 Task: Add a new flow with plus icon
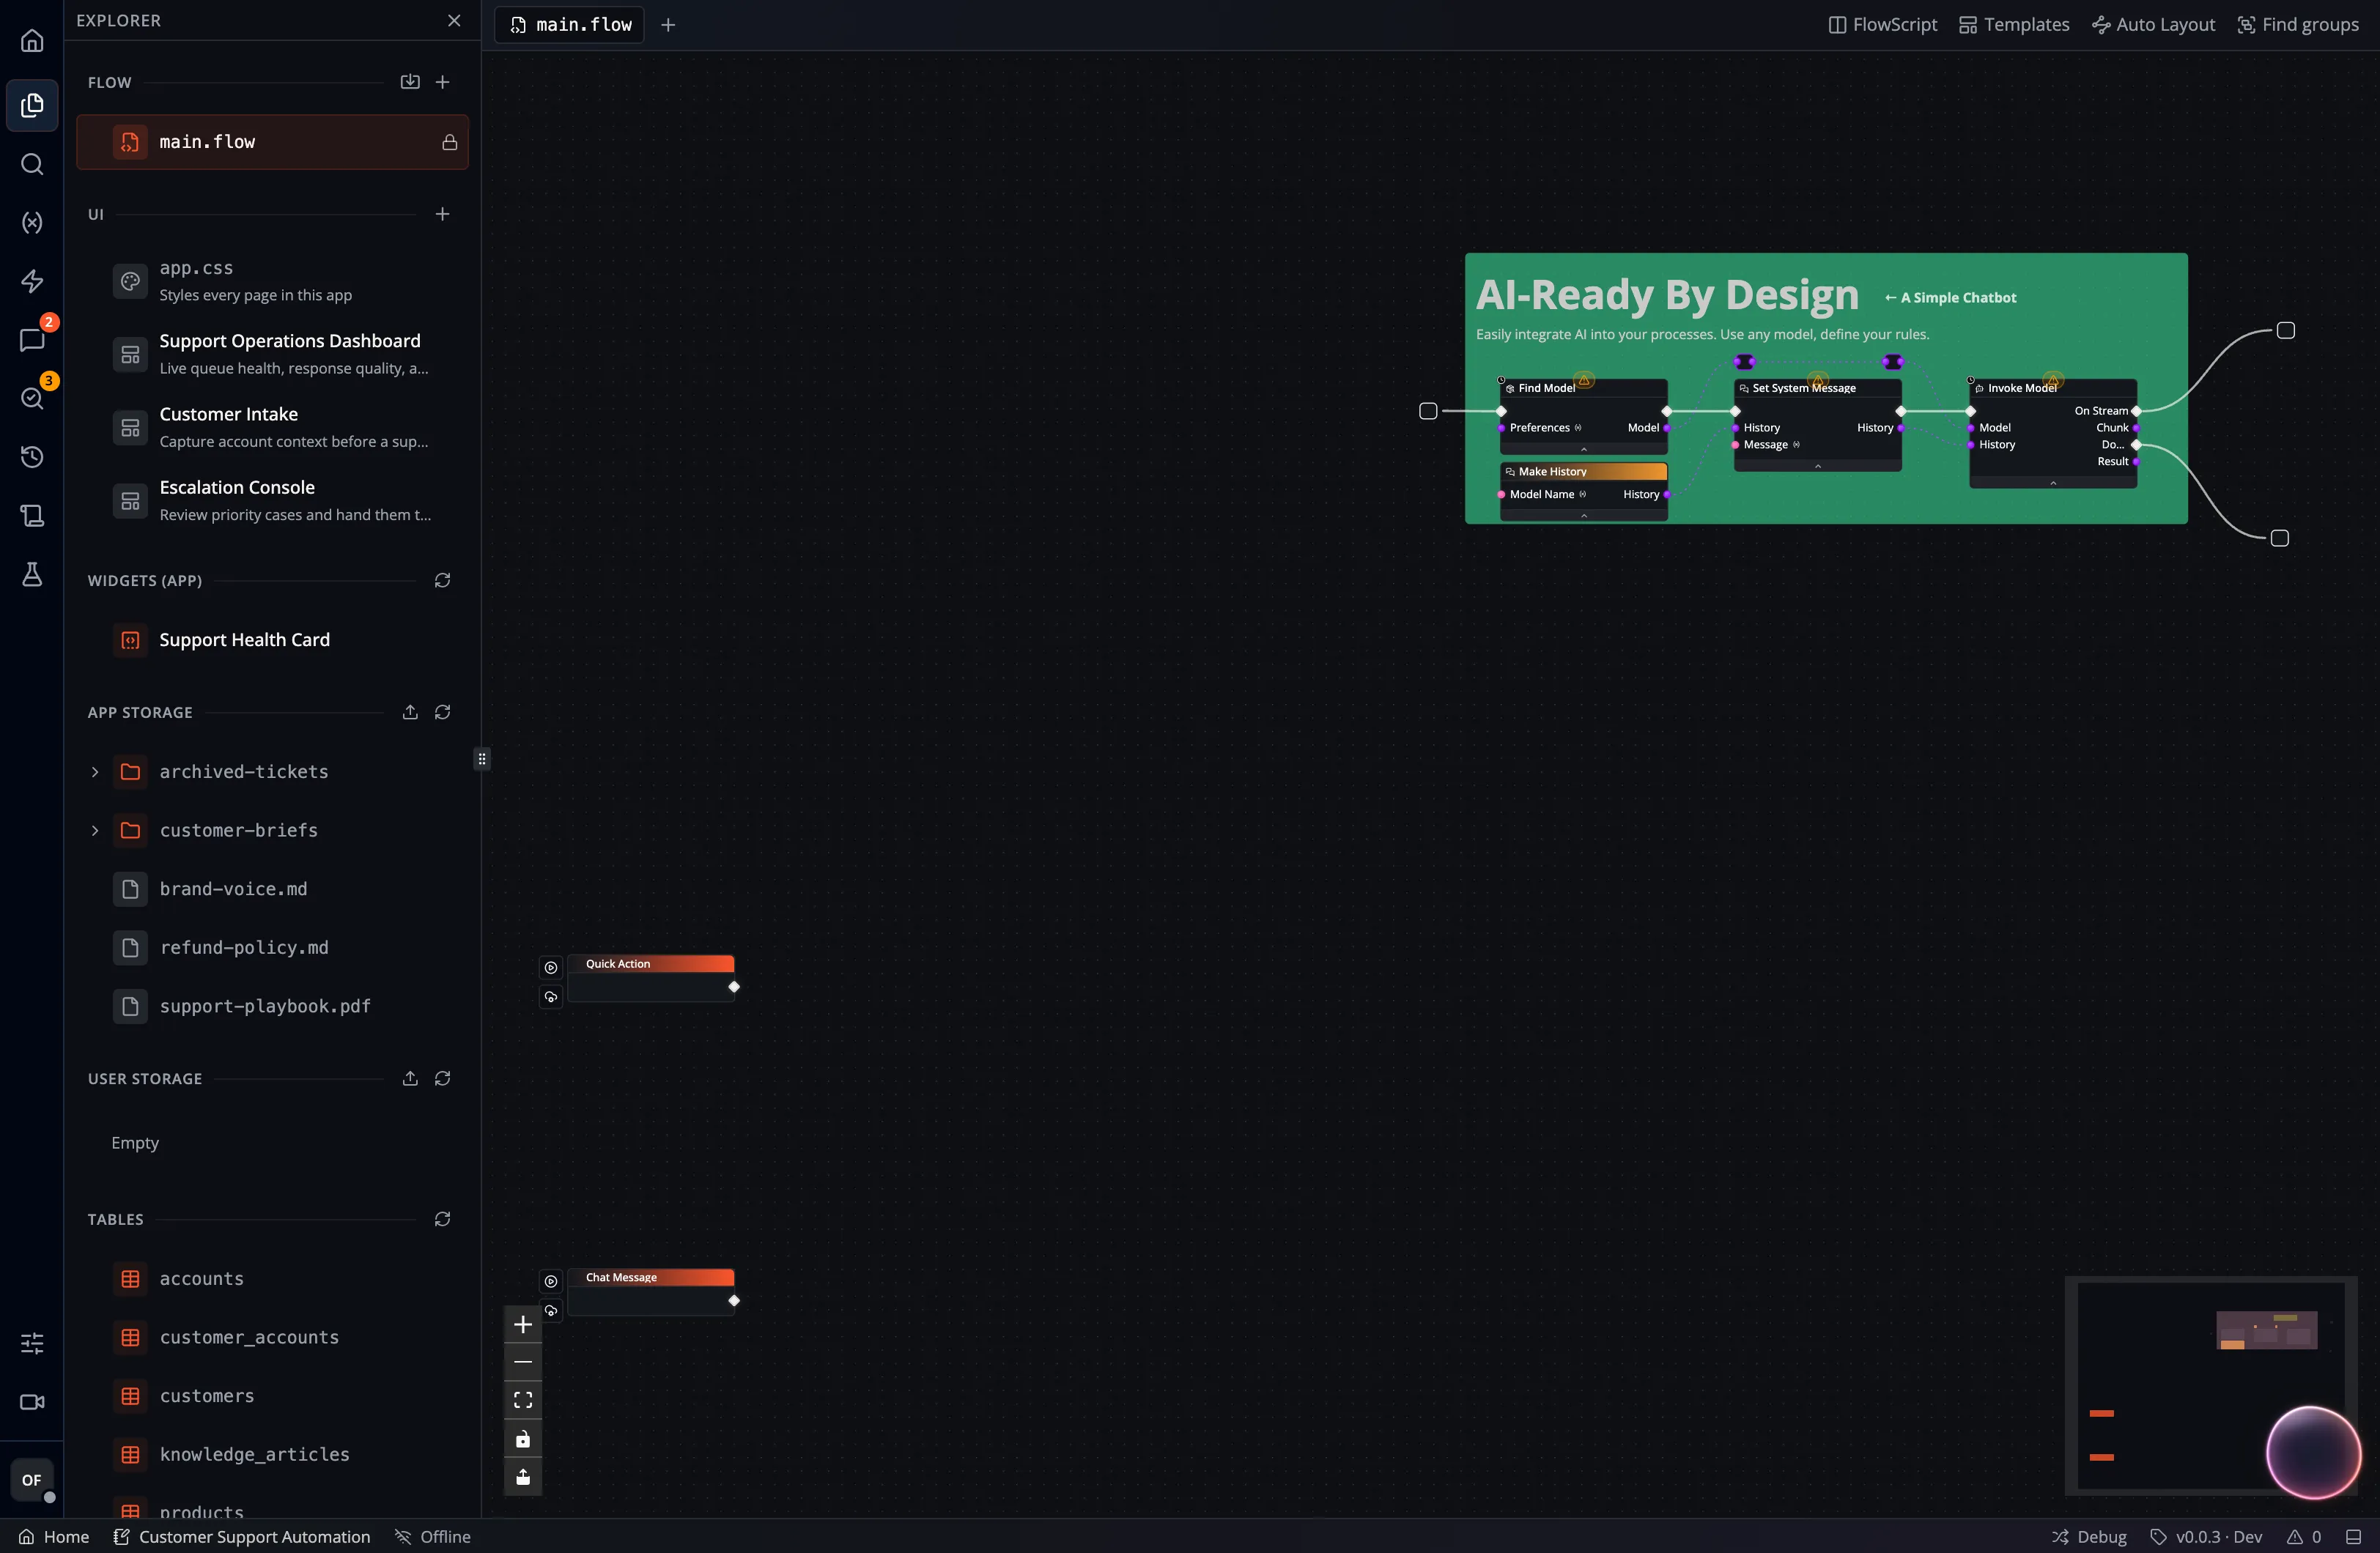pos(442,82)
